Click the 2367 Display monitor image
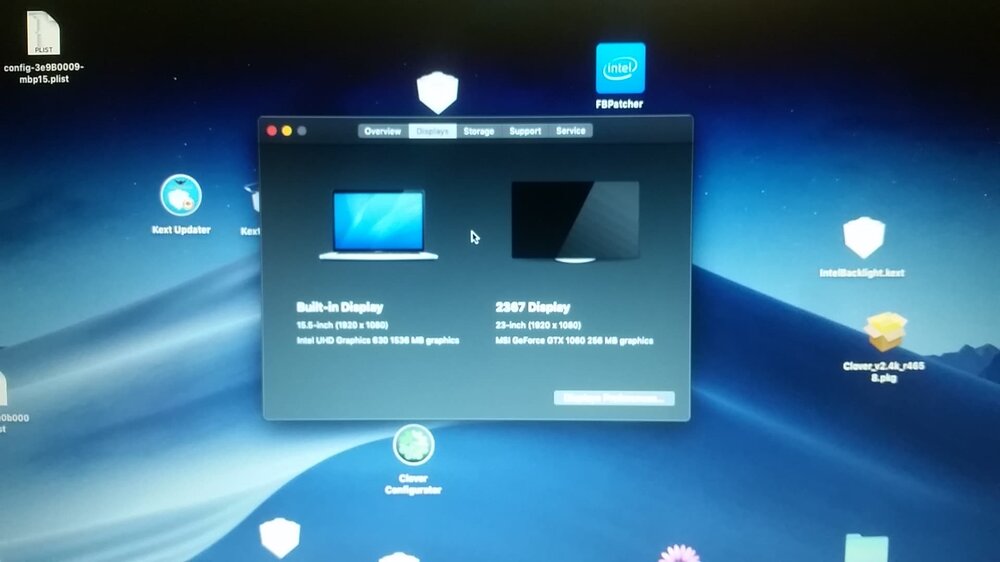Image resolution: width=1000 pixels, height=562 pixels. click(575, 221)
